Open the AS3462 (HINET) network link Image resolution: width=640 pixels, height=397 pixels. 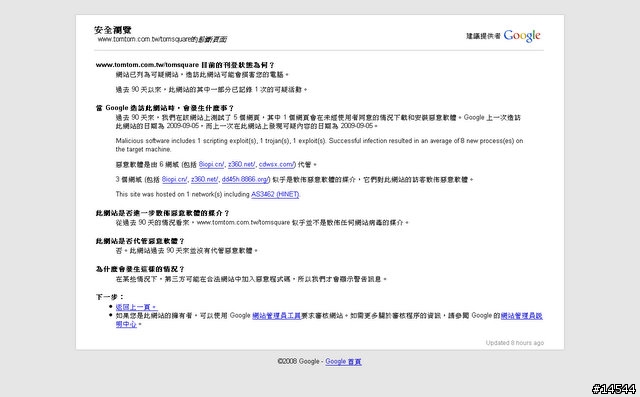pos(275,194)
